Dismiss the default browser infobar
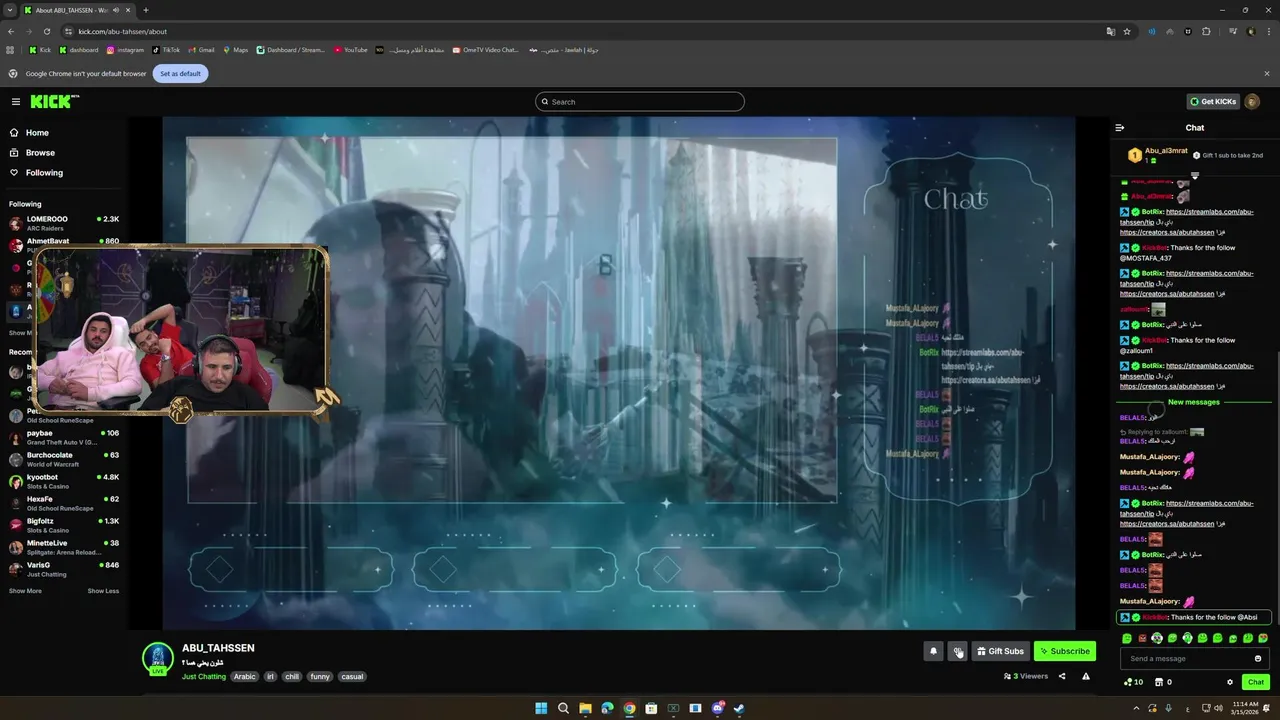The height and width of the screenshot is (720, 1280). pos(1266,73)
